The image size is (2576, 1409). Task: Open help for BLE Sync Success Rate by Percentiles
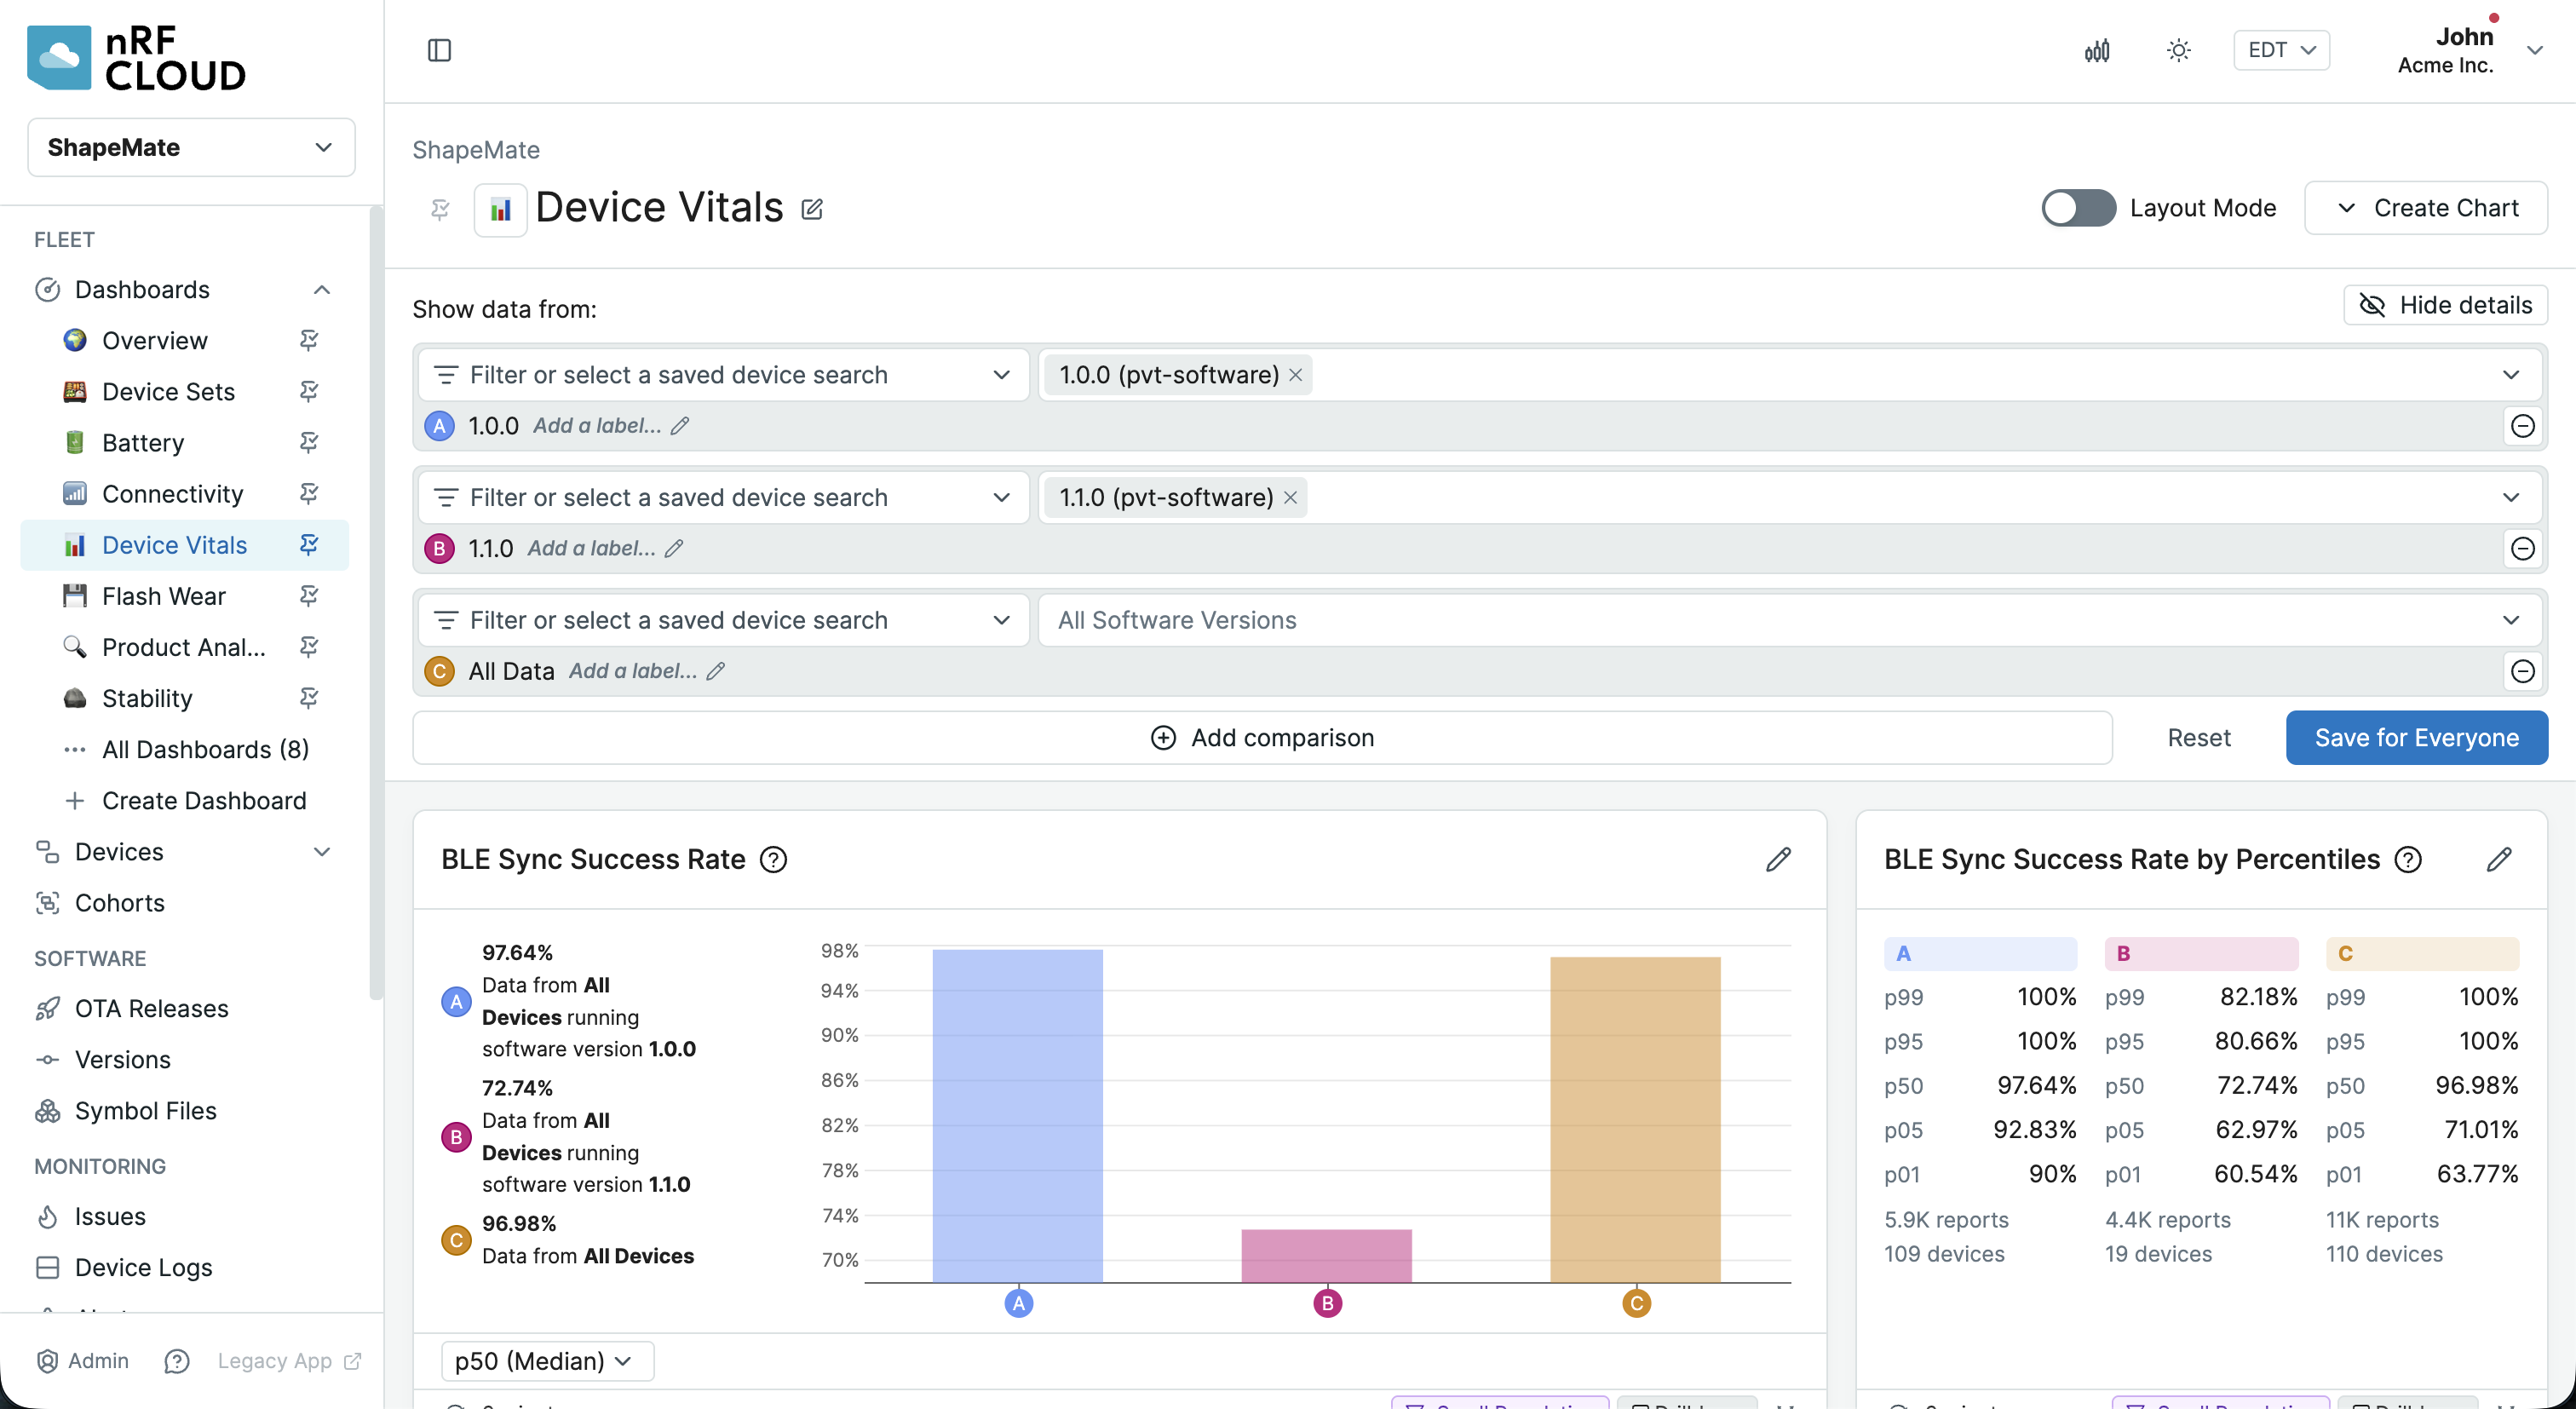click(2408, 859)
